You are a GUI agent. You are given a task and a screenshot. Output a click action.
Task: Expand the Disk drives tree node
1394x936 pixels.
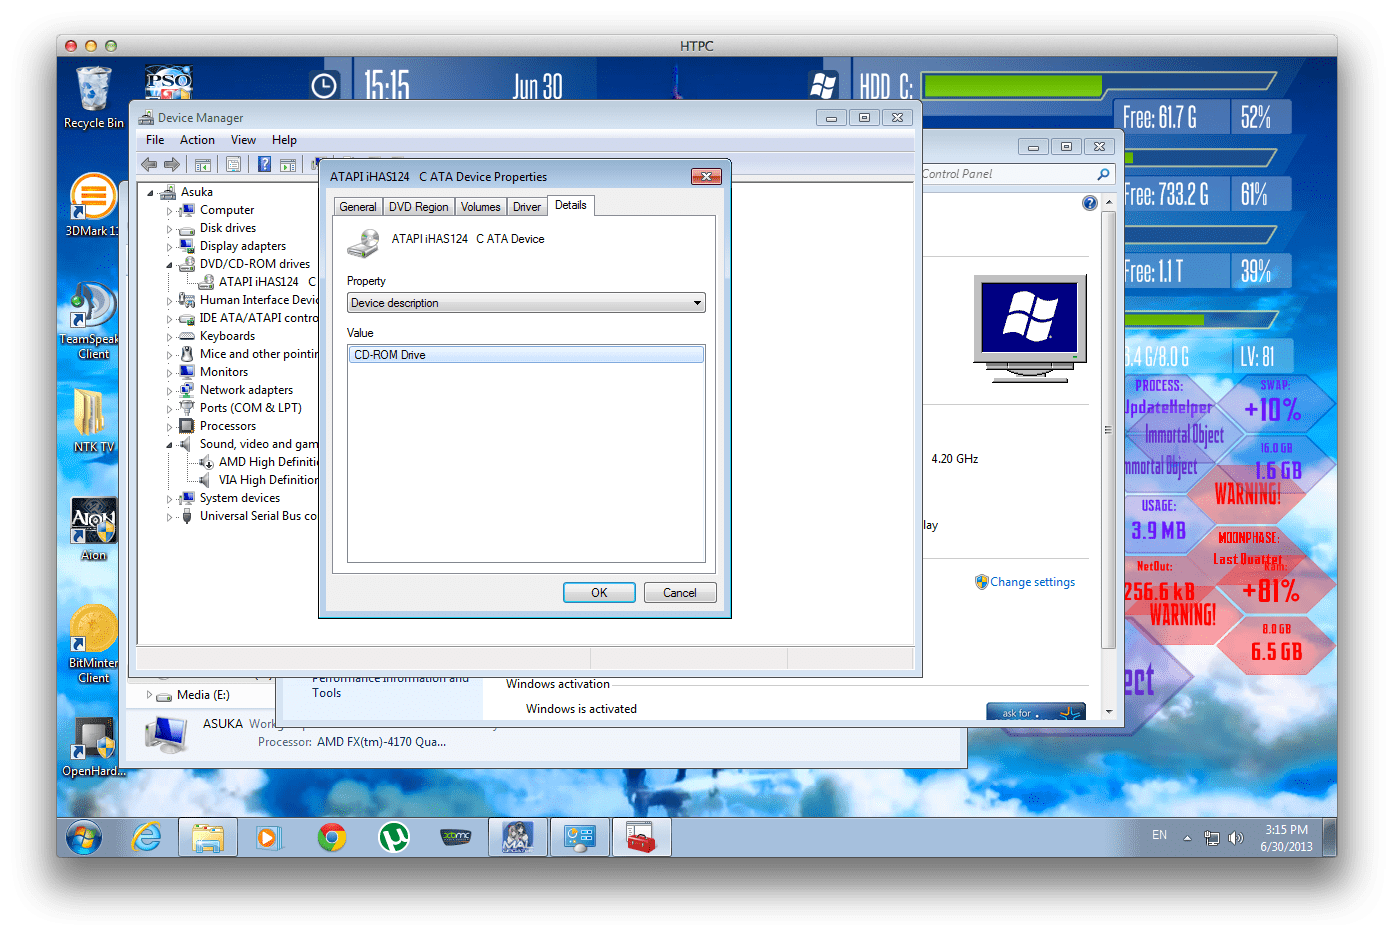pyautogui.click(x=172, y=227)
